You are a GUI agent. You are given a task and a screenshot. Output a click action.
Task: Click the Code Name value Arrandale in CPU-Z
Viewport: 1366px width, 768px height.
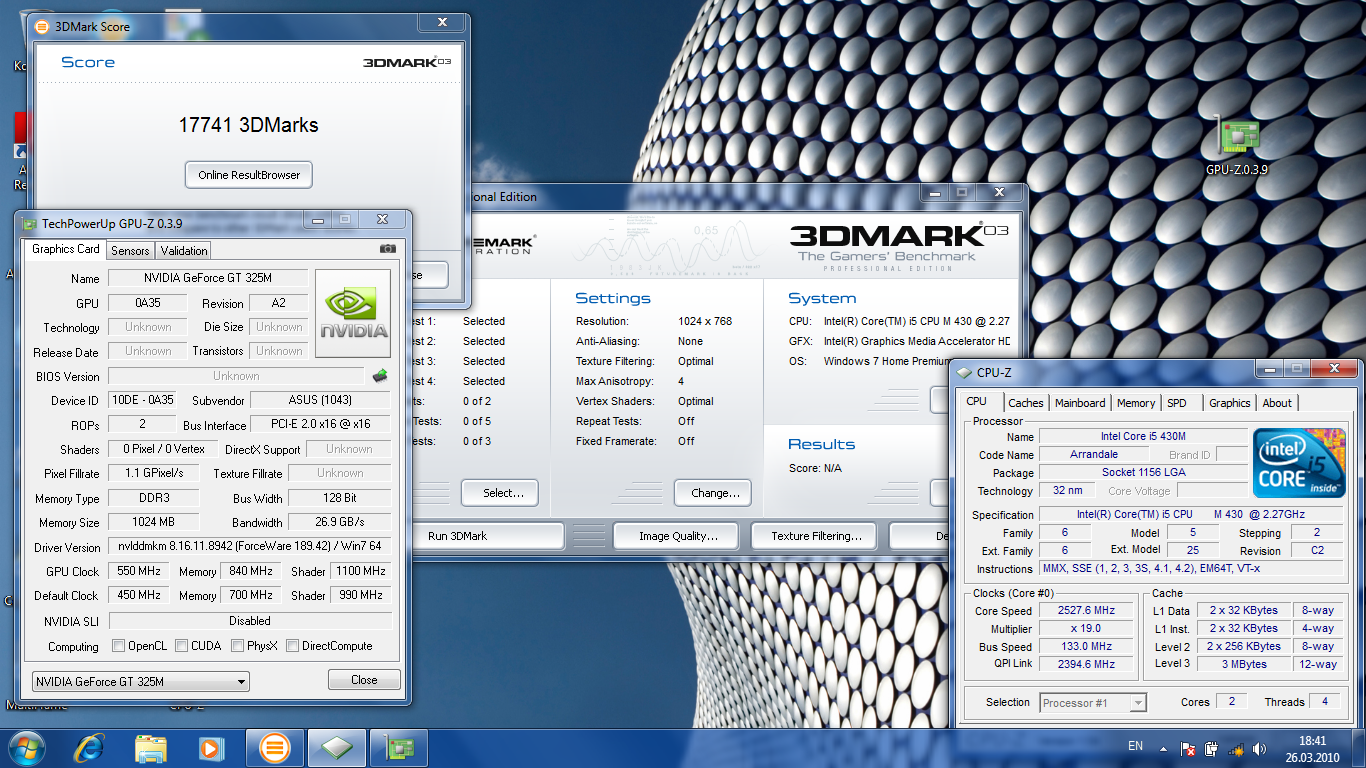click(x=1094, y=454)
